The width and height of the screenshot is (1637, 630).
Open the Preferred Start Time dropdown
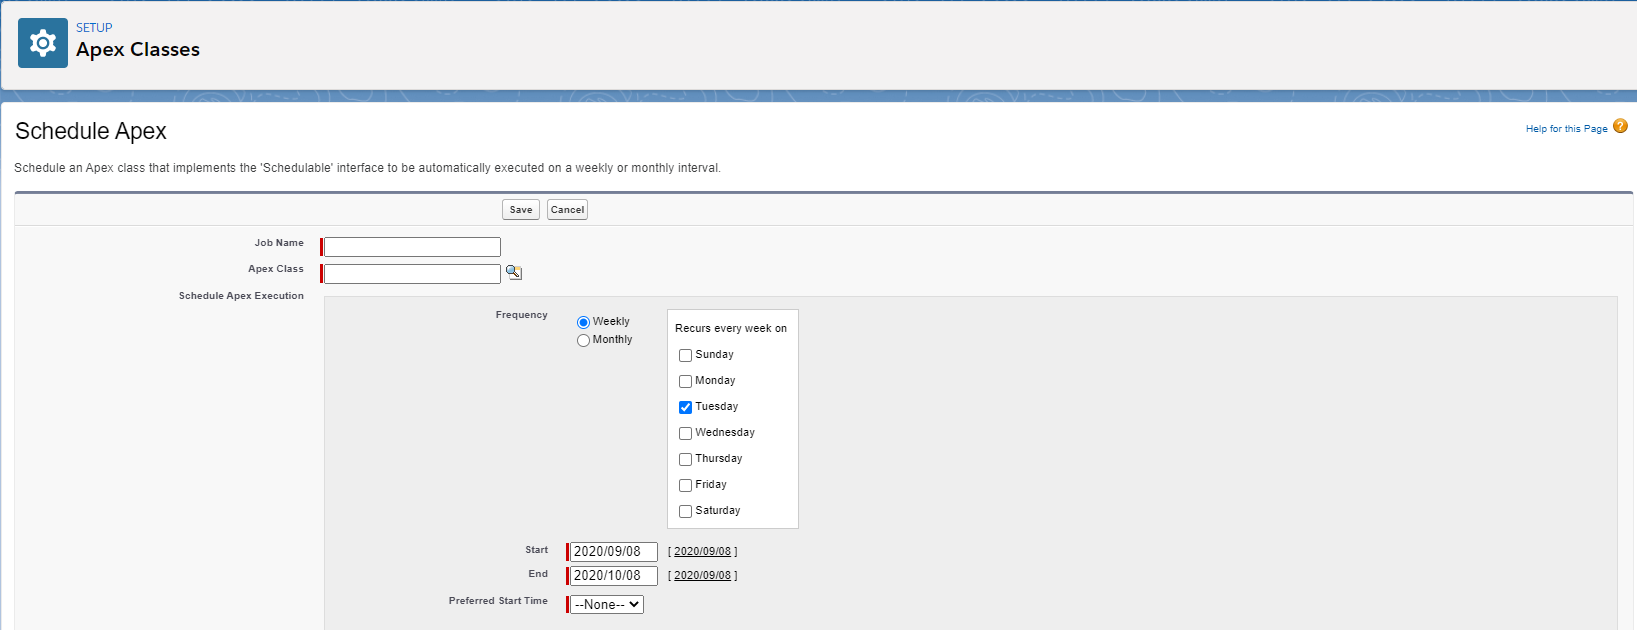607,604
